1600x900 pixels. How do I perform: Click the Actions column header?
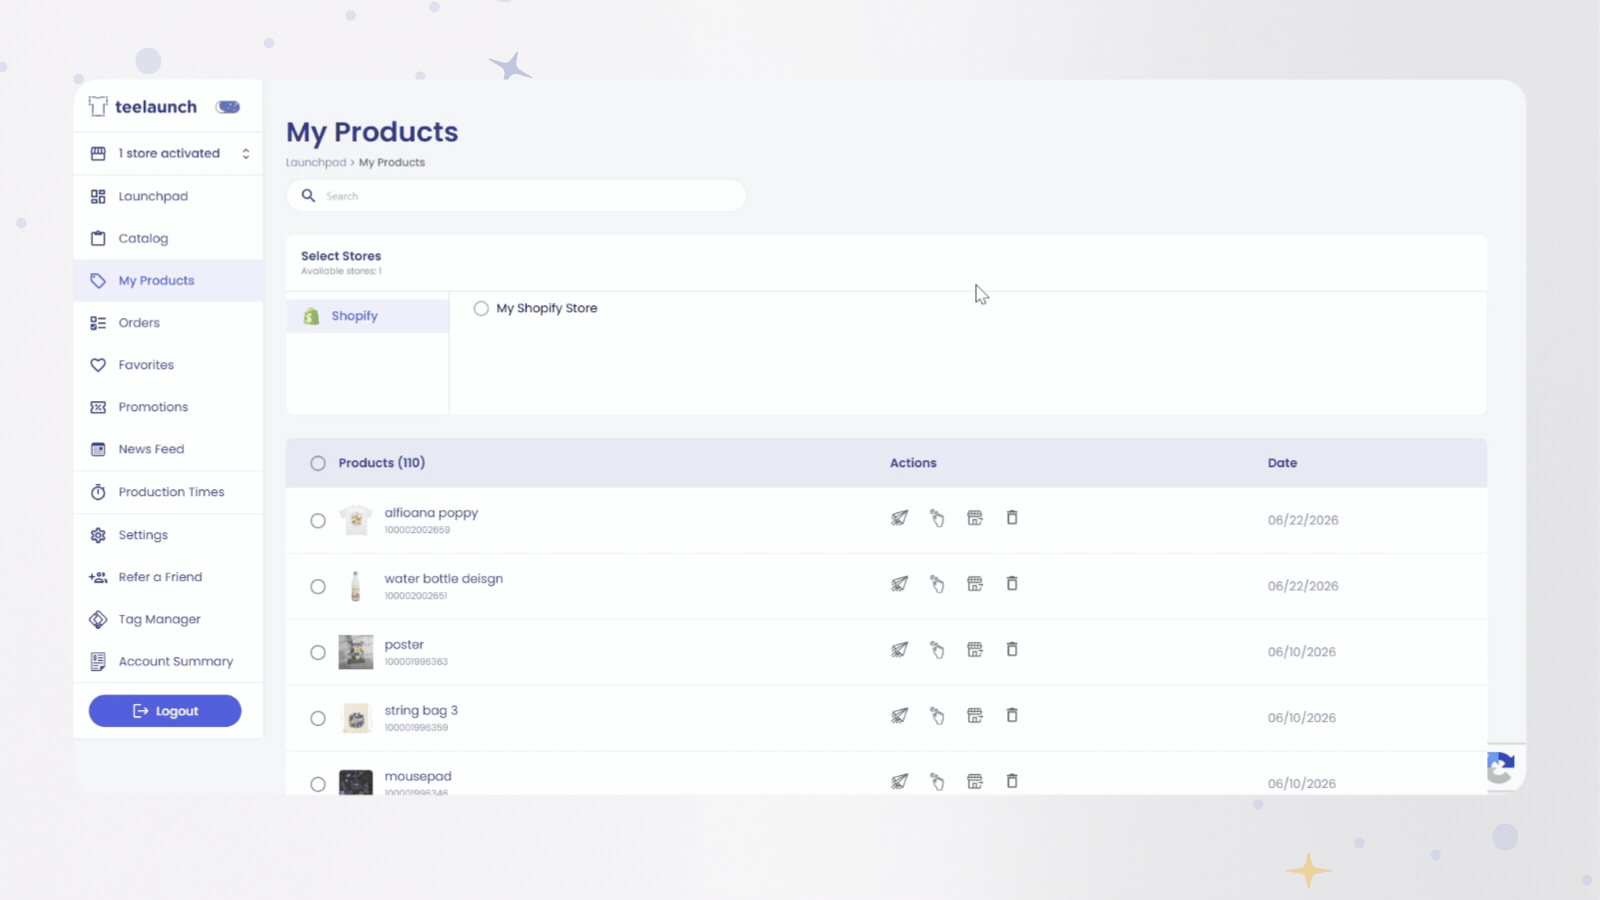[913, 463]
